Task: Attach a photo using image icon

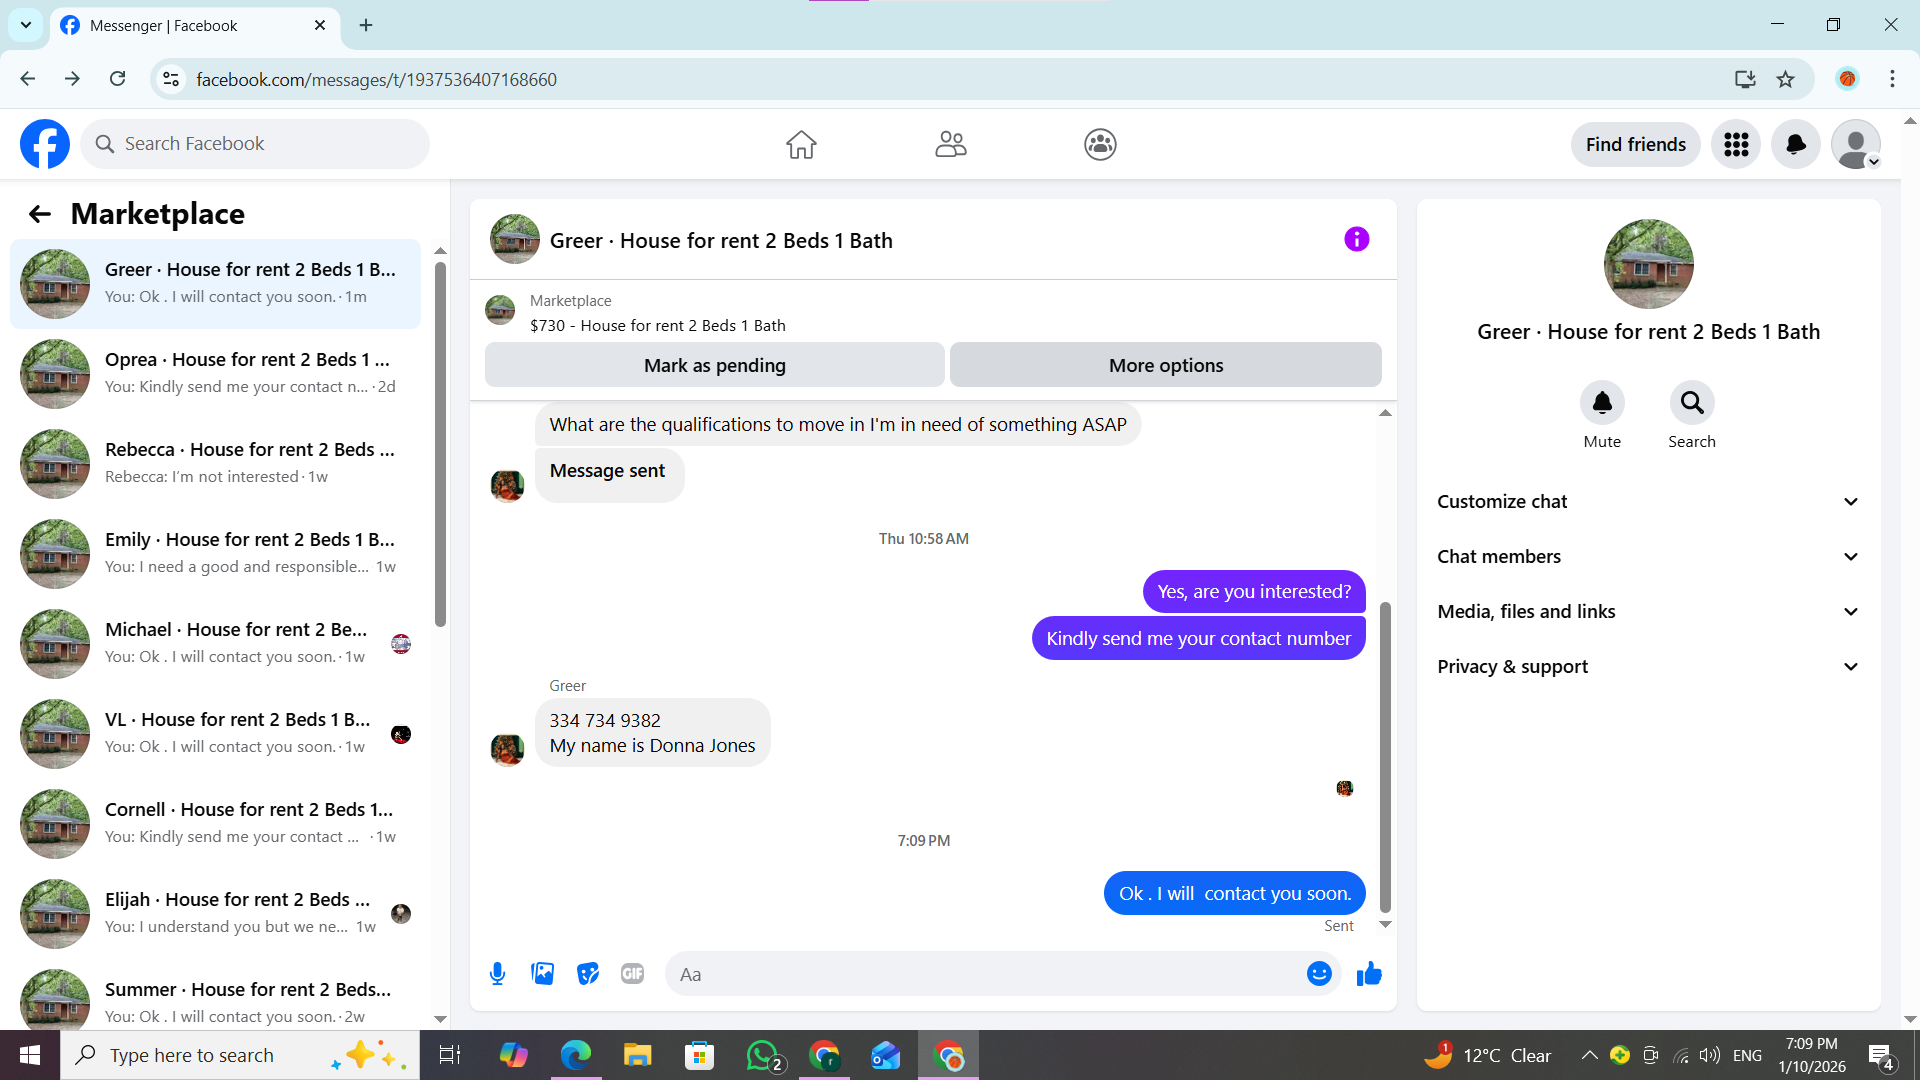Action: [x=542, y=974]
